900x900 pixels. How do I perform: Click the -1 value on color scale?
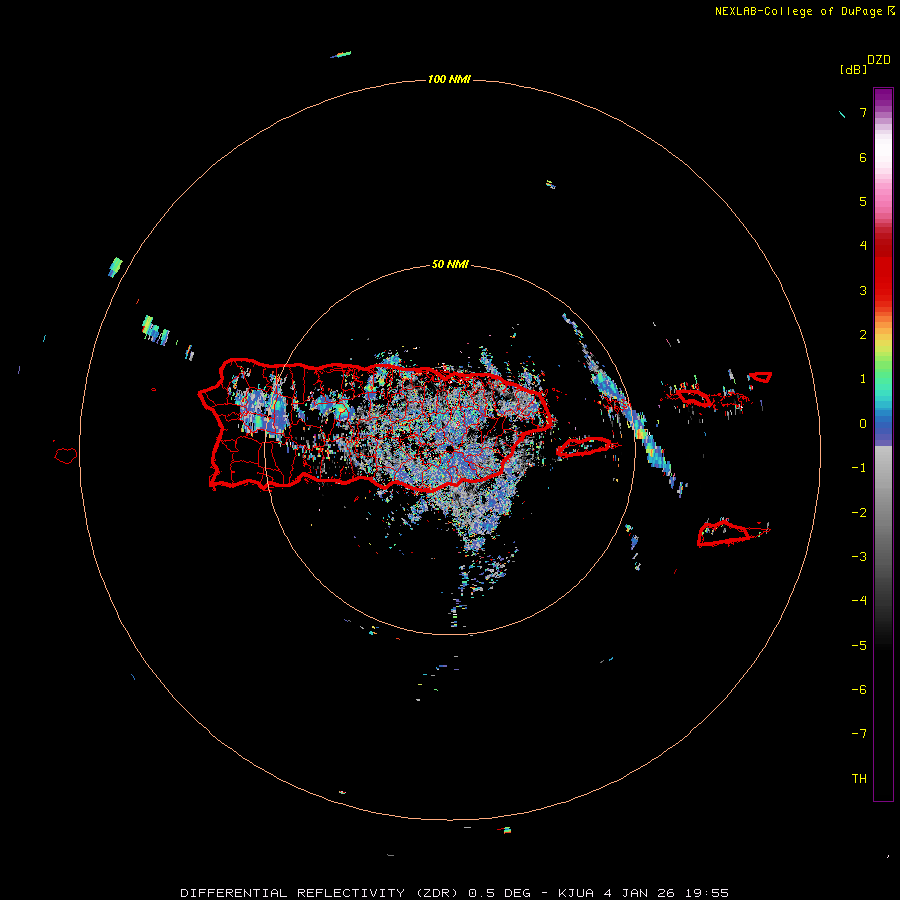point(859,468)
